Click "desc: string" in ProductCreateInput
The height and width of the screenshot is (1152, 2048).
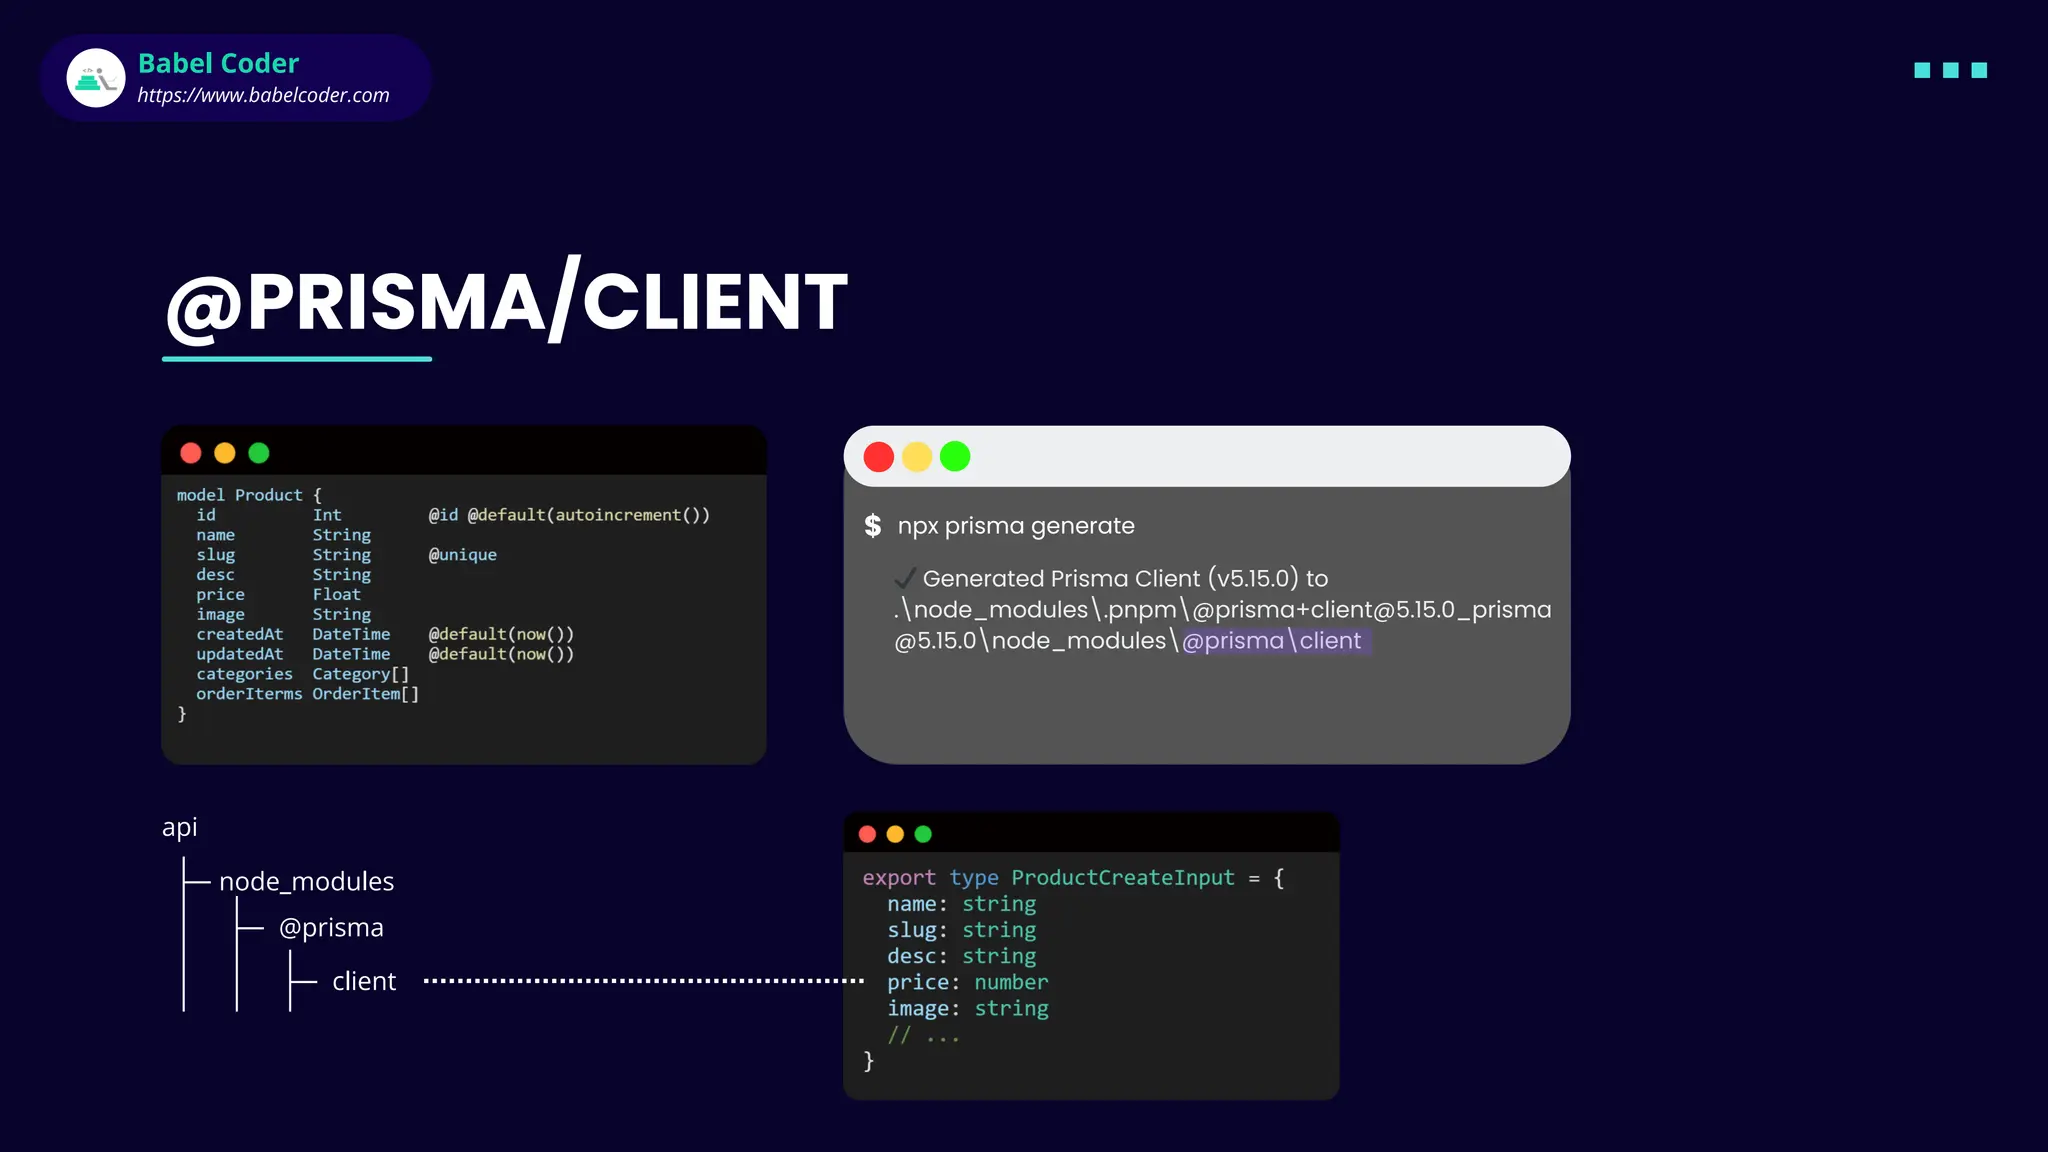[x=962, y=956]
